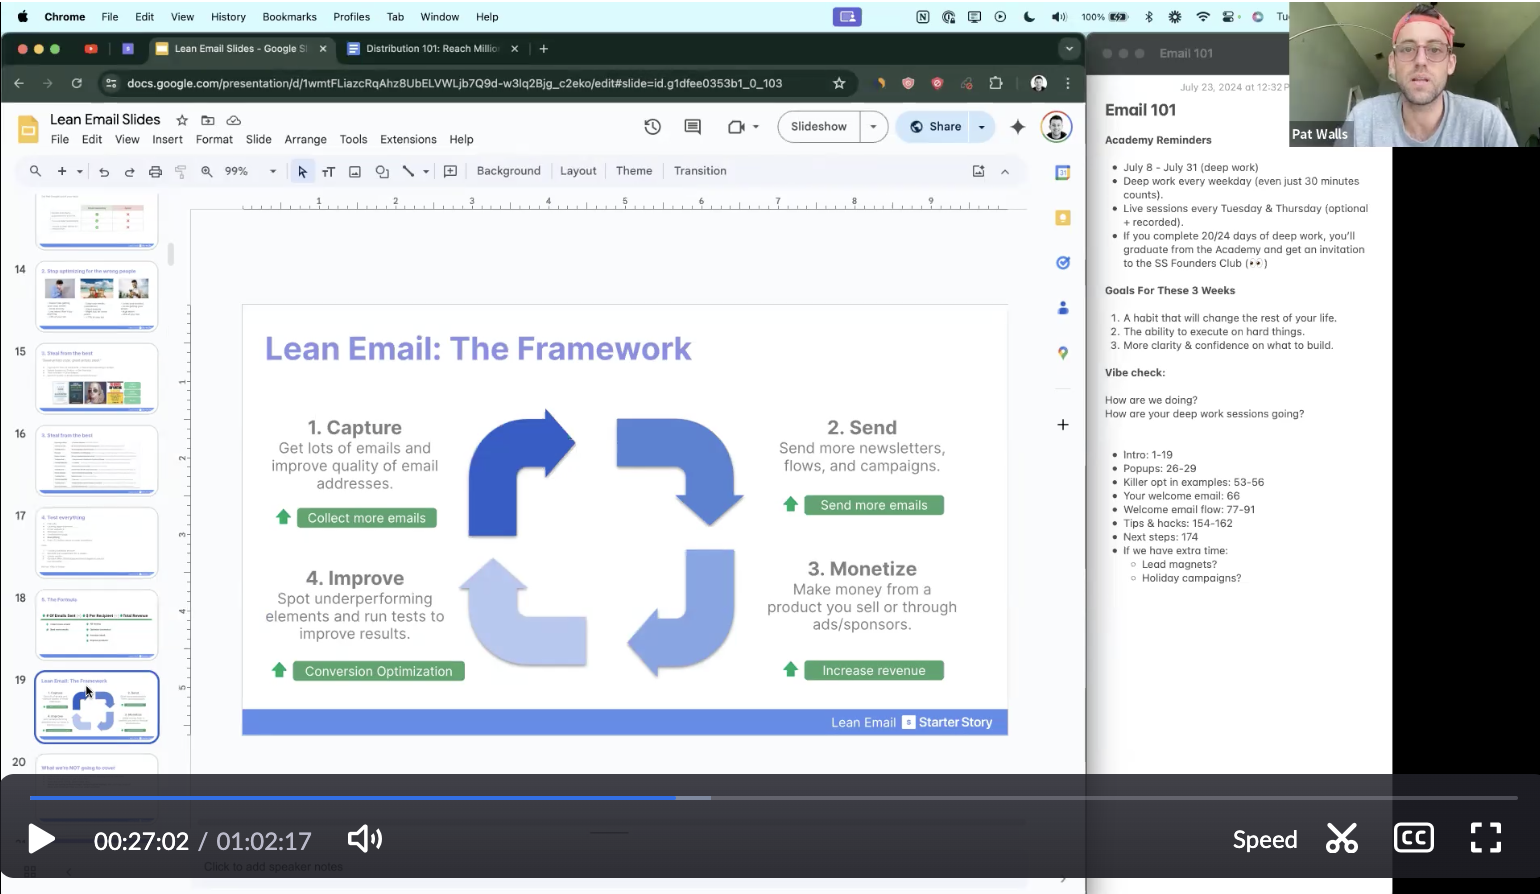Start the Slideshow

(819, 127)
